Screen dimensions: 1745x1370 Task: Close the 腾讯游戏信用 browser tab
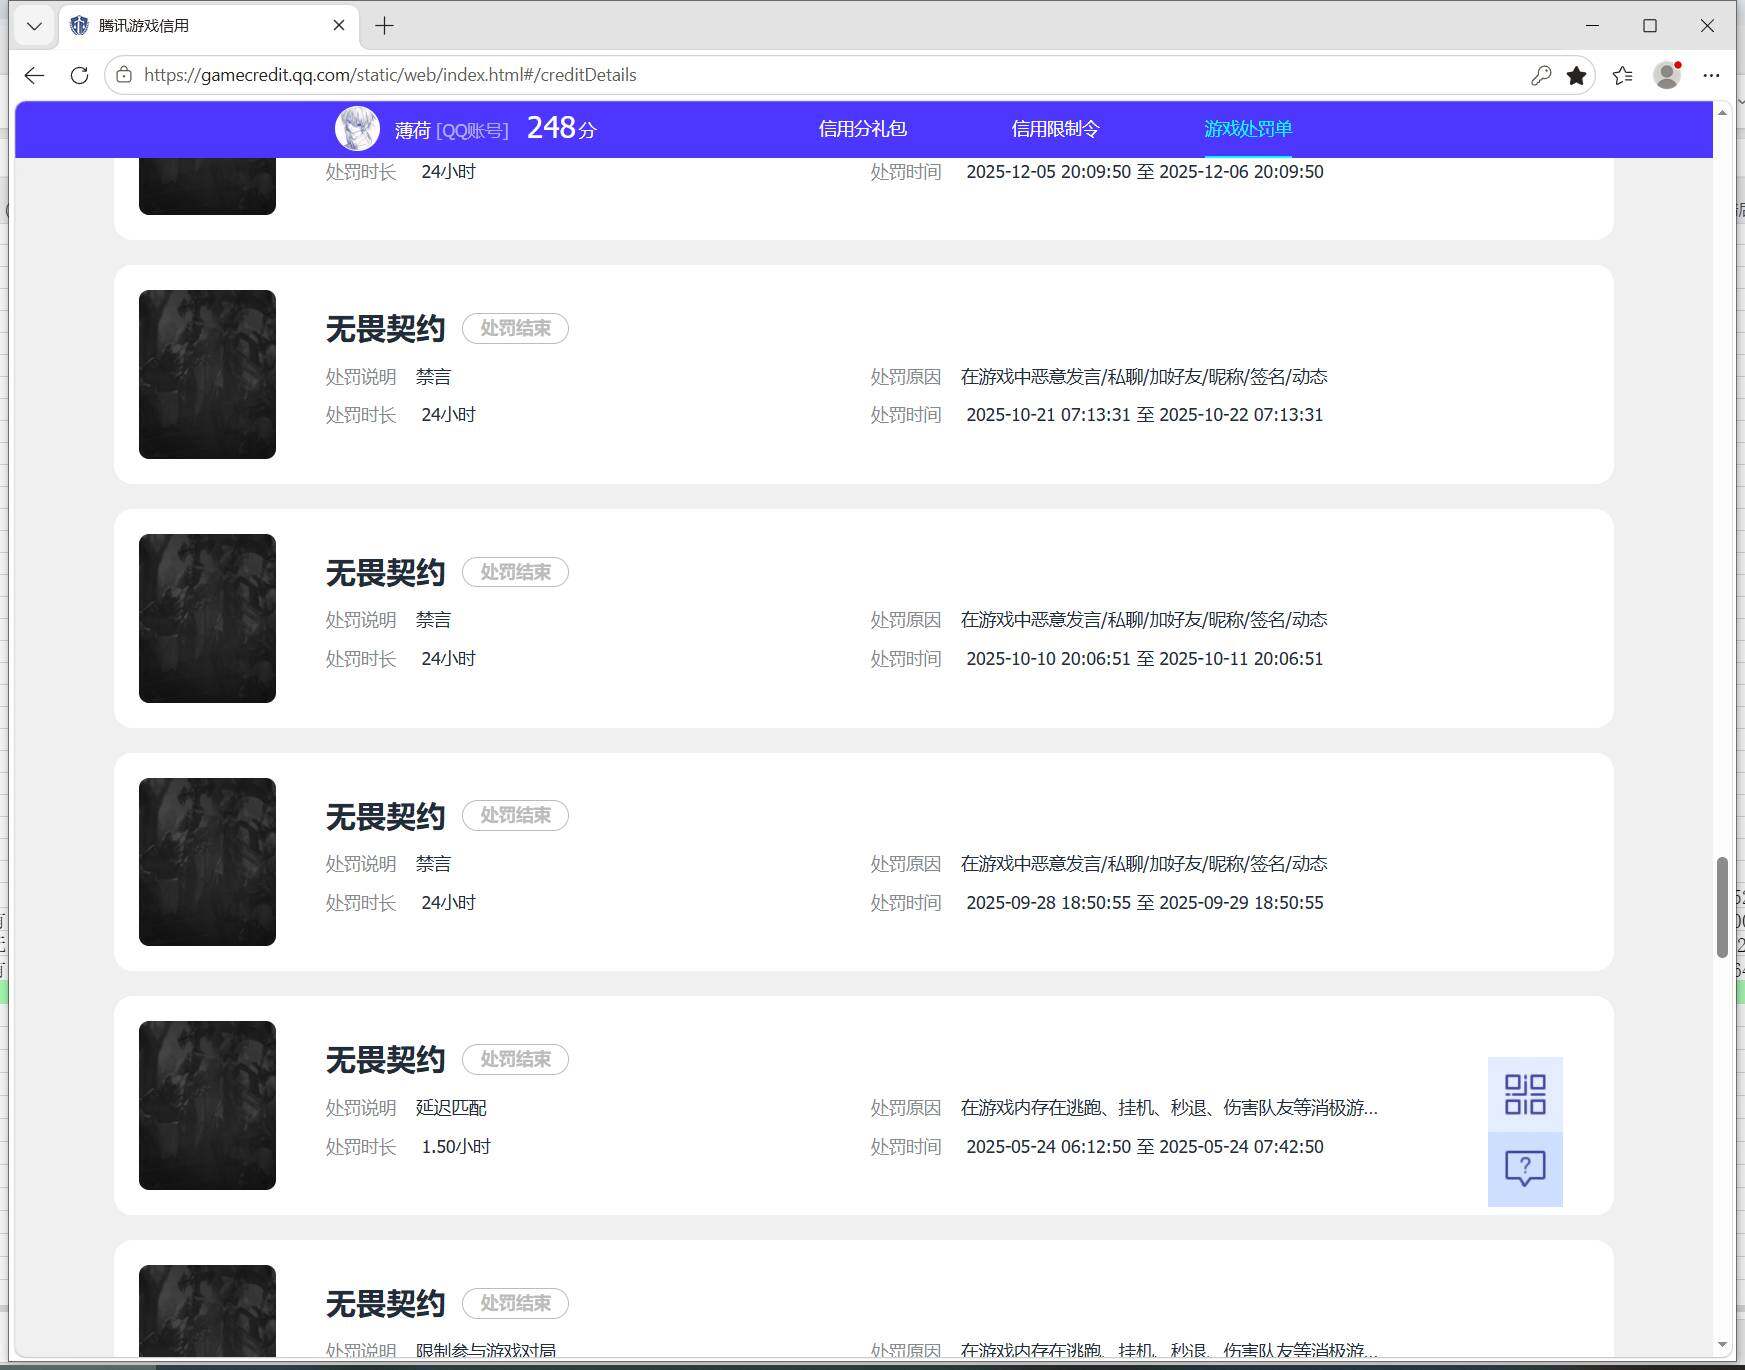pyautogui.click(x=339, y=26)
